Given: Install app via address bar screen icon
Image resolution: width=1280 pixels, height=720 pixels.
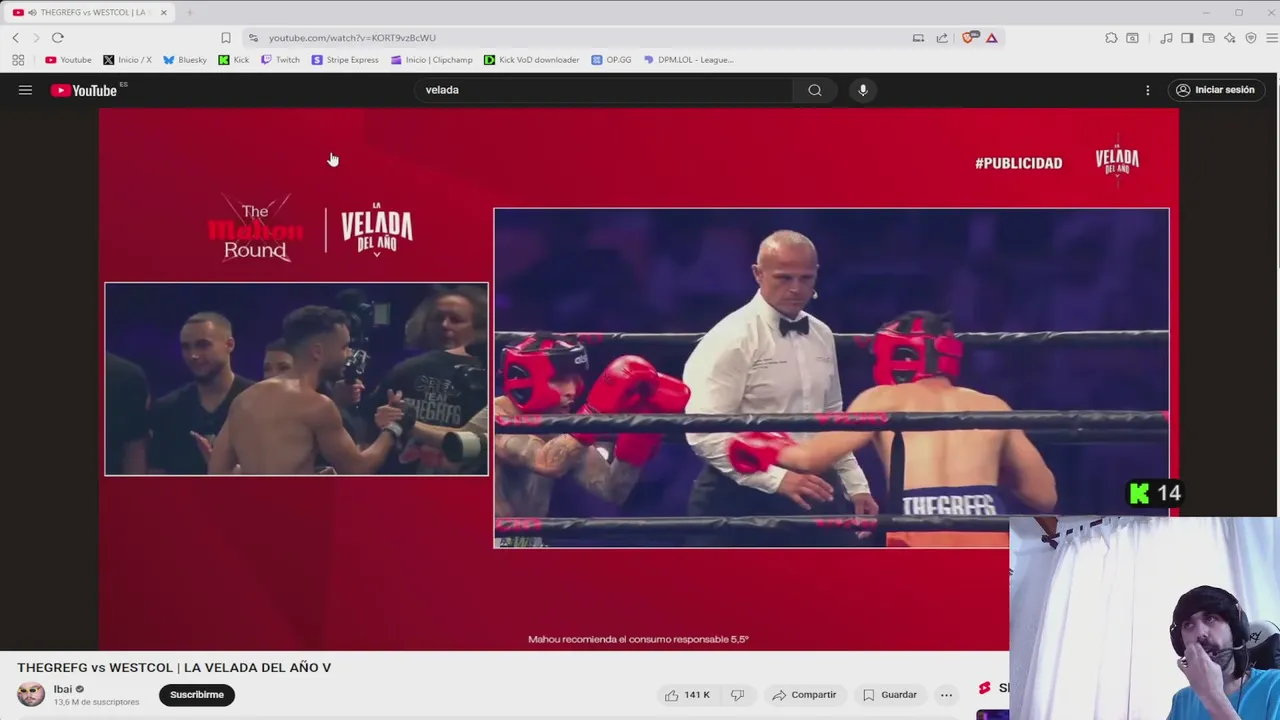Looking at the screenshot, I should pos(918,38).
